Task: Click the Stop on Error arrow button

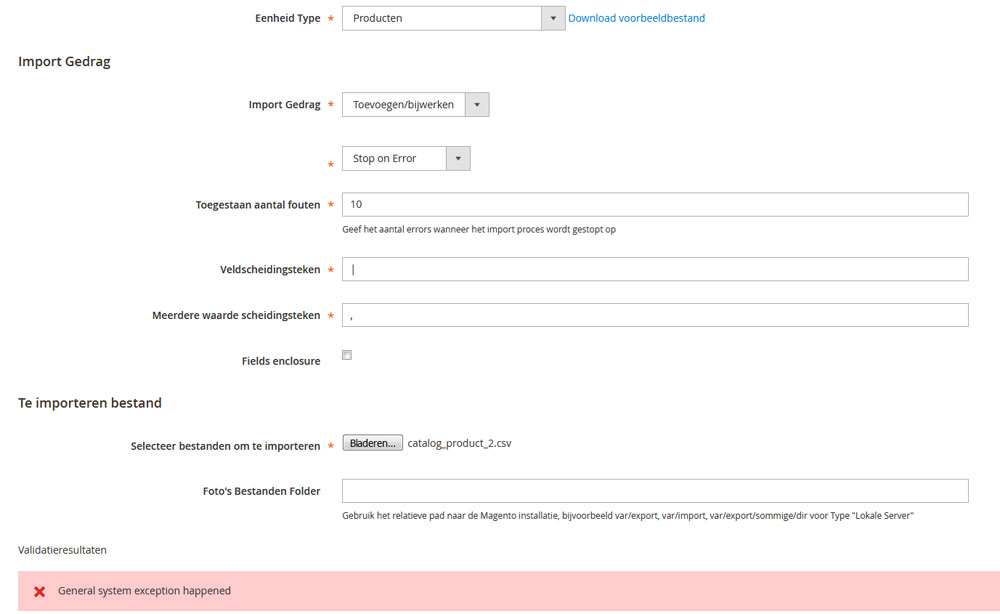Action: tap(457, 158)
